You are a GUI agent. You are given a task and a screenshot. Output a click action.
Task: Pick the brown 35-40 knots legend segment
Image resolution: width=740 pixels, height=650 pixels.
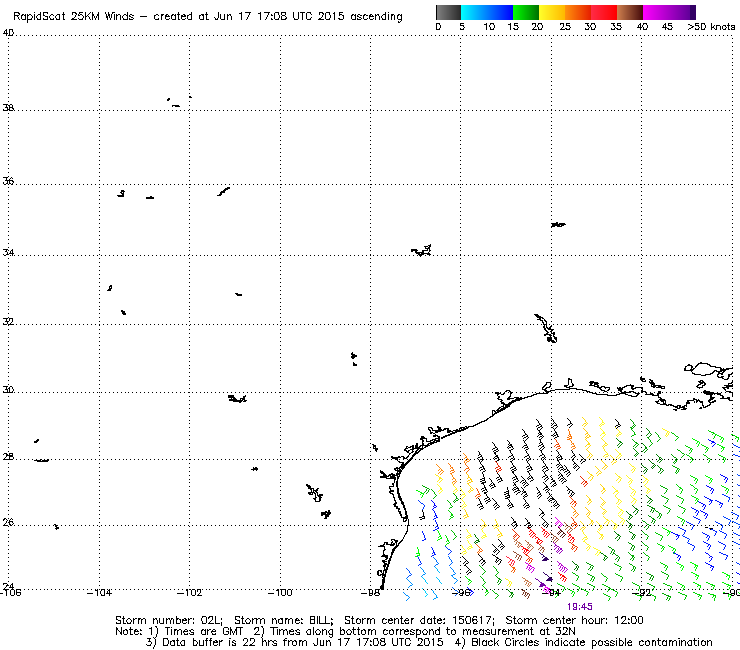tap(630, 12)
